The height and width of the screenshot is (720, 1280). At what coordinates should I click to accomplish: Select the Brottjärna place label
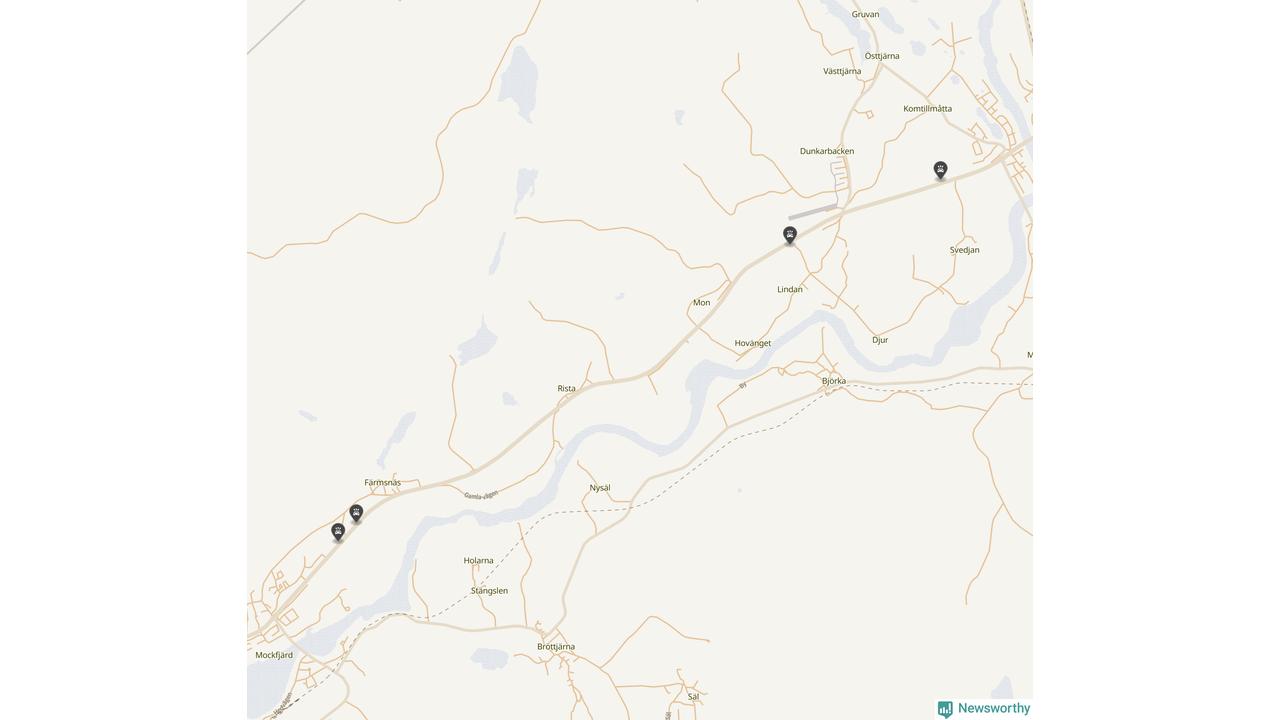[x=556, y=647]
